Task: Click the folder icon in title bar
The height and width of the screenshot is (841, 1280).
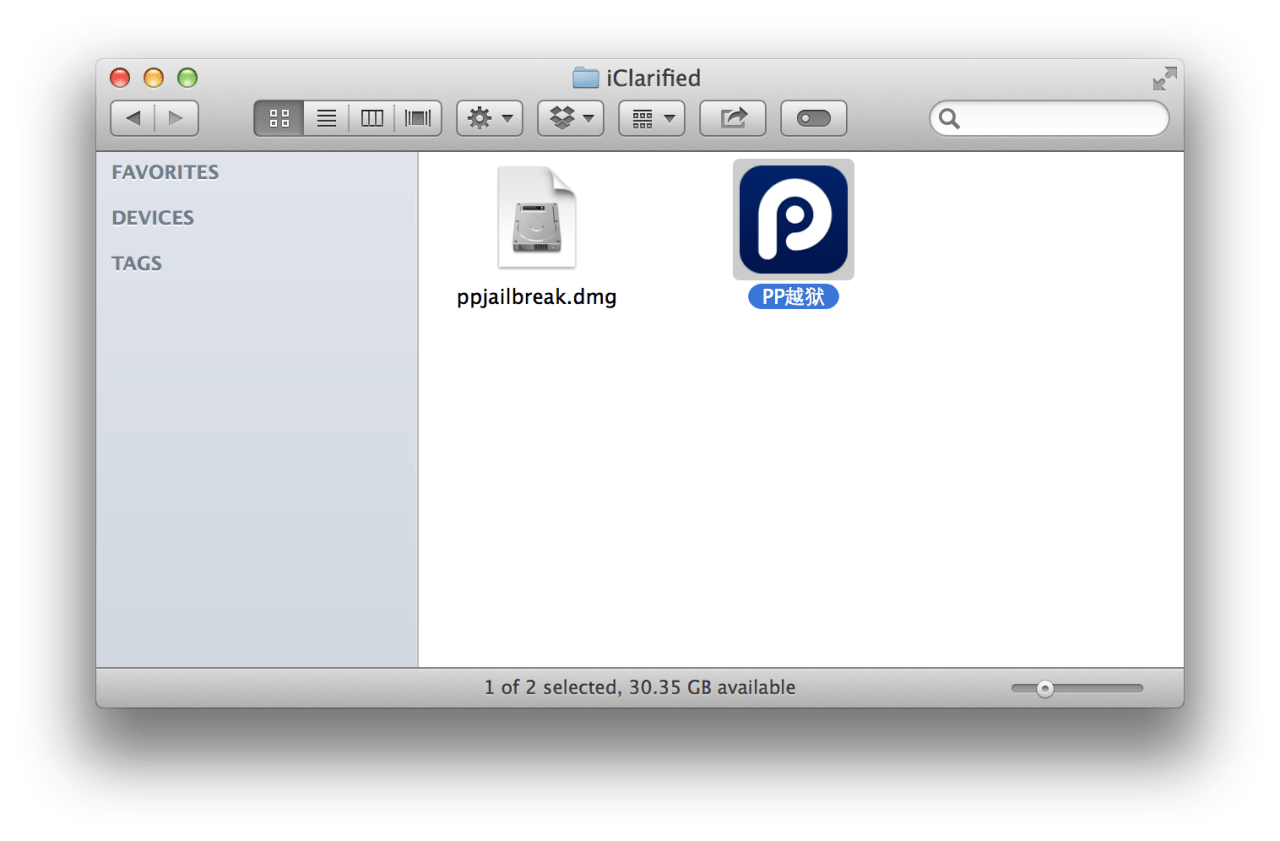Action: click(x=585, y=78)
